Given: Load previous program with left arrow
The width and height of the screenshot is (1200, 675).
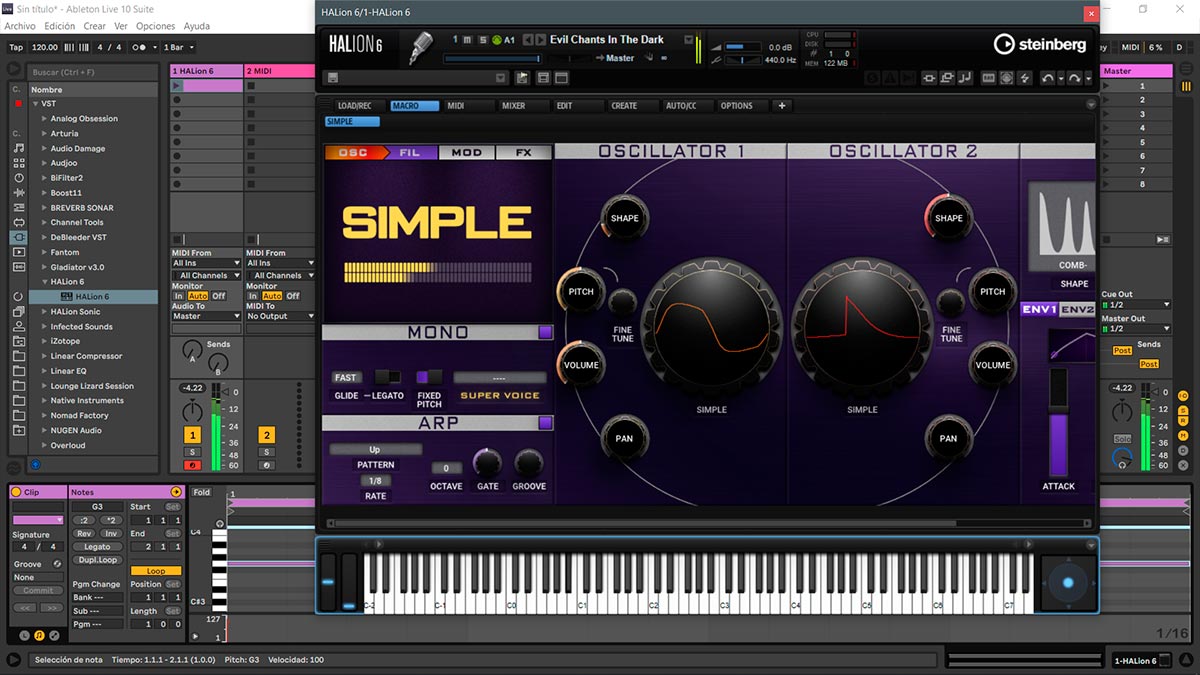Looking at the screenshot, I should click(x=527, y=40).
